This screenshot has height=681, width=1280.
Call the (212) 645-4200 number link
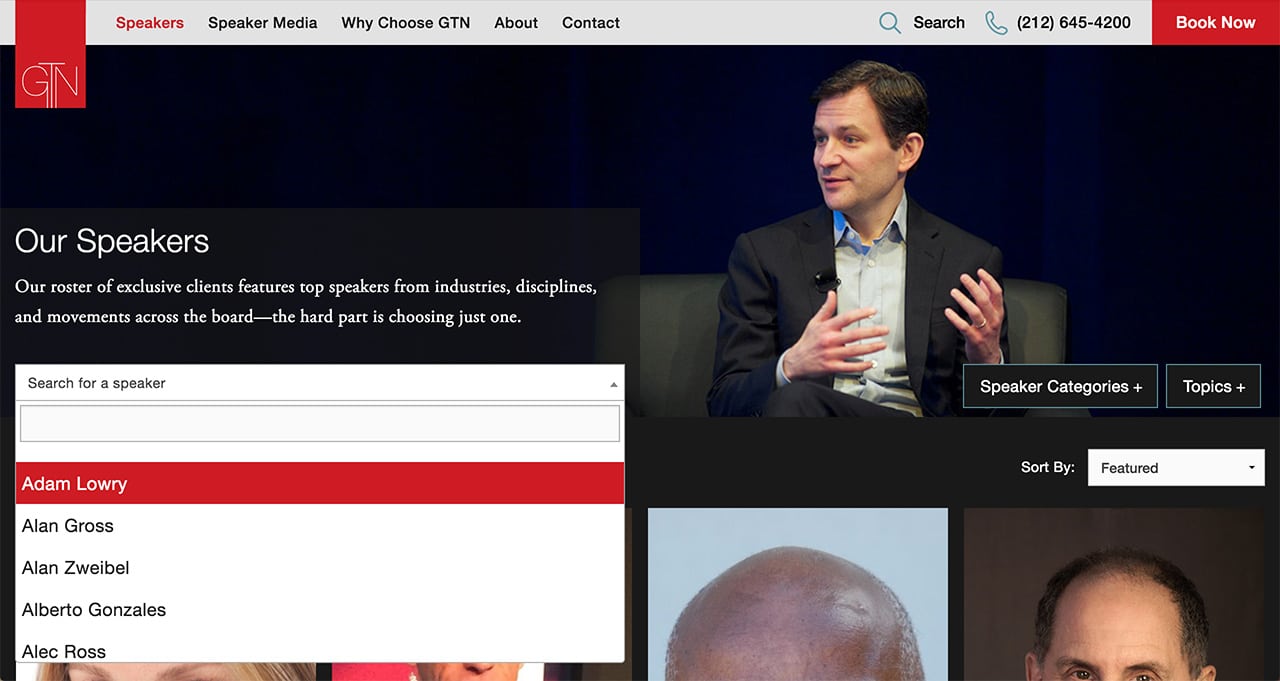point(1074,23)
